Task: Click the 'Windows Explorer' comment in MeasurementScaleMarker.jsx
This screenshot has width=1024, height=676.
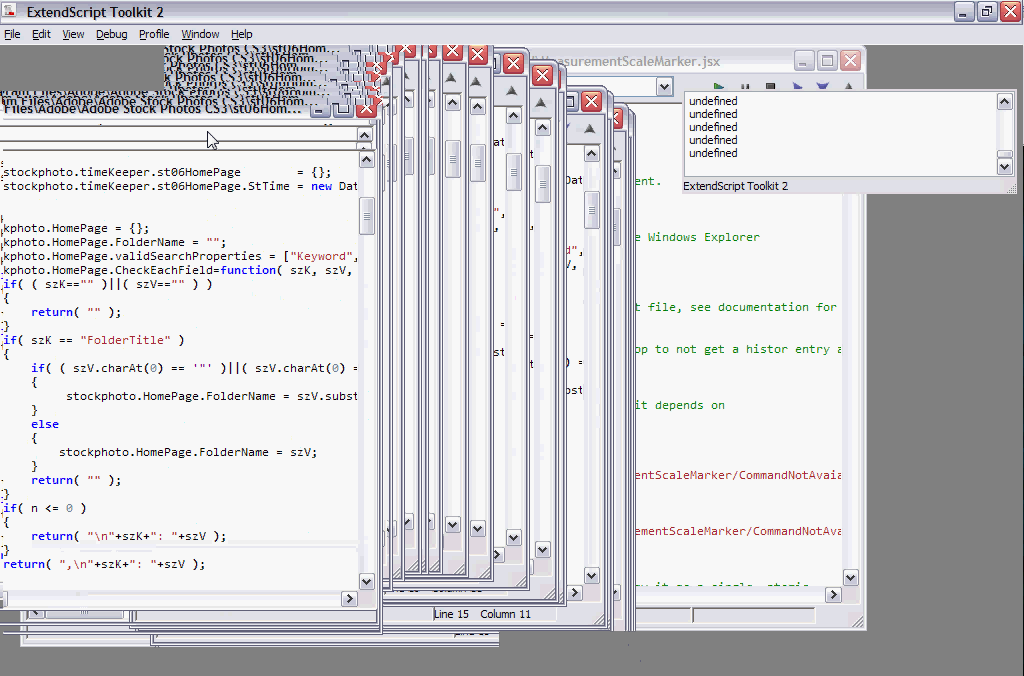Action: tap(704, 237)
